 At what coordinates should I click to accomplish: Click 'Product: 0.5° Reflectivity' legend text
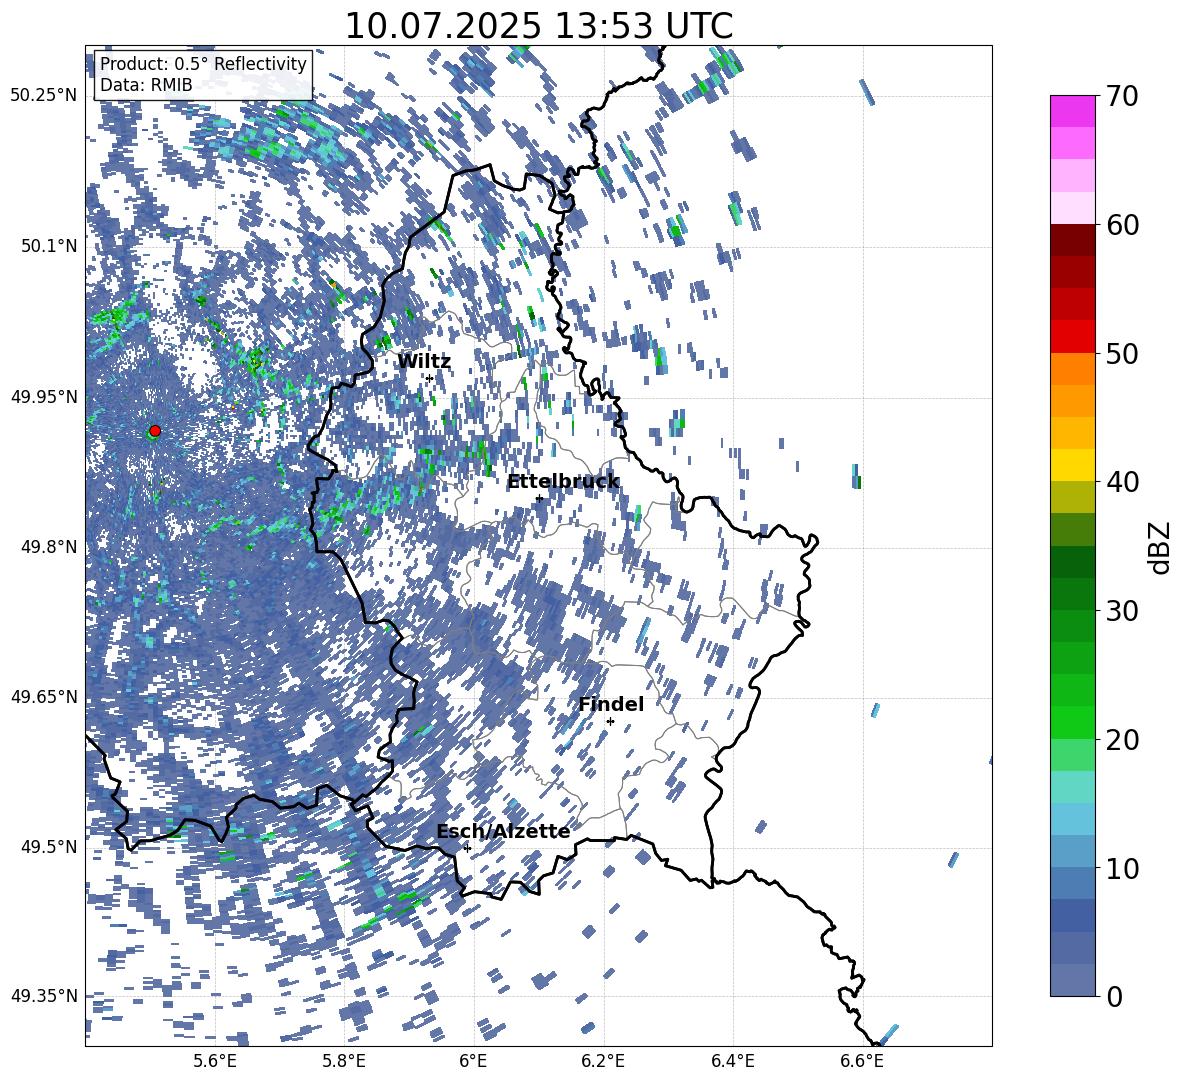pos(203,63)
